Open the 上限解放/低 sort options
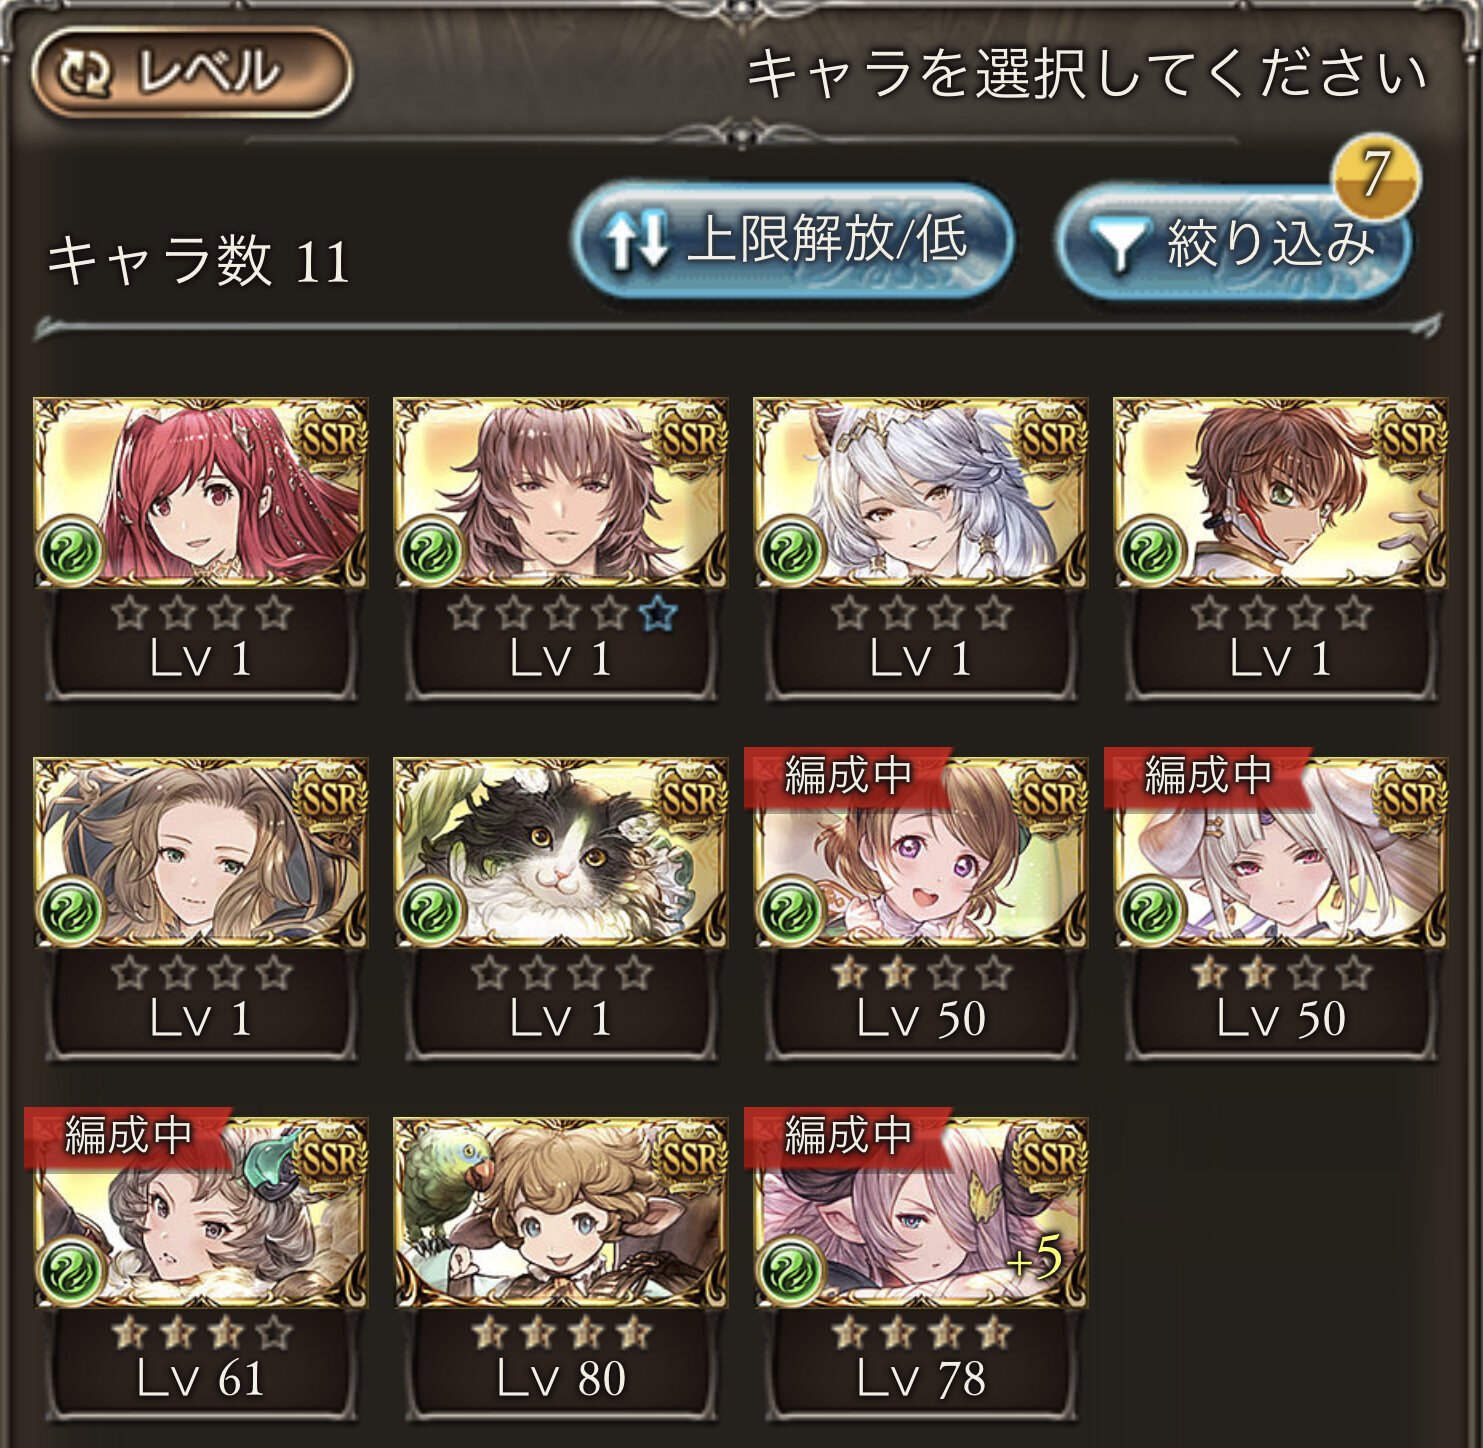Screen dimensions: 1483x1448 point(793,240)
